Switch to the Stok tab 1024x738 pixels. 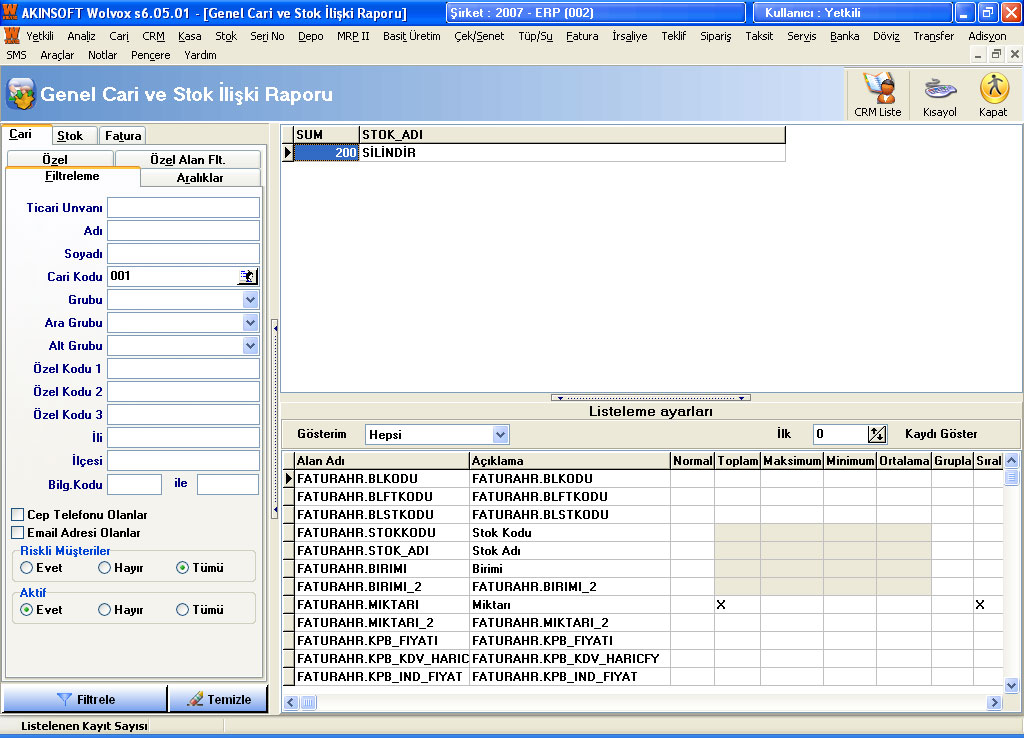coord(70,135)
